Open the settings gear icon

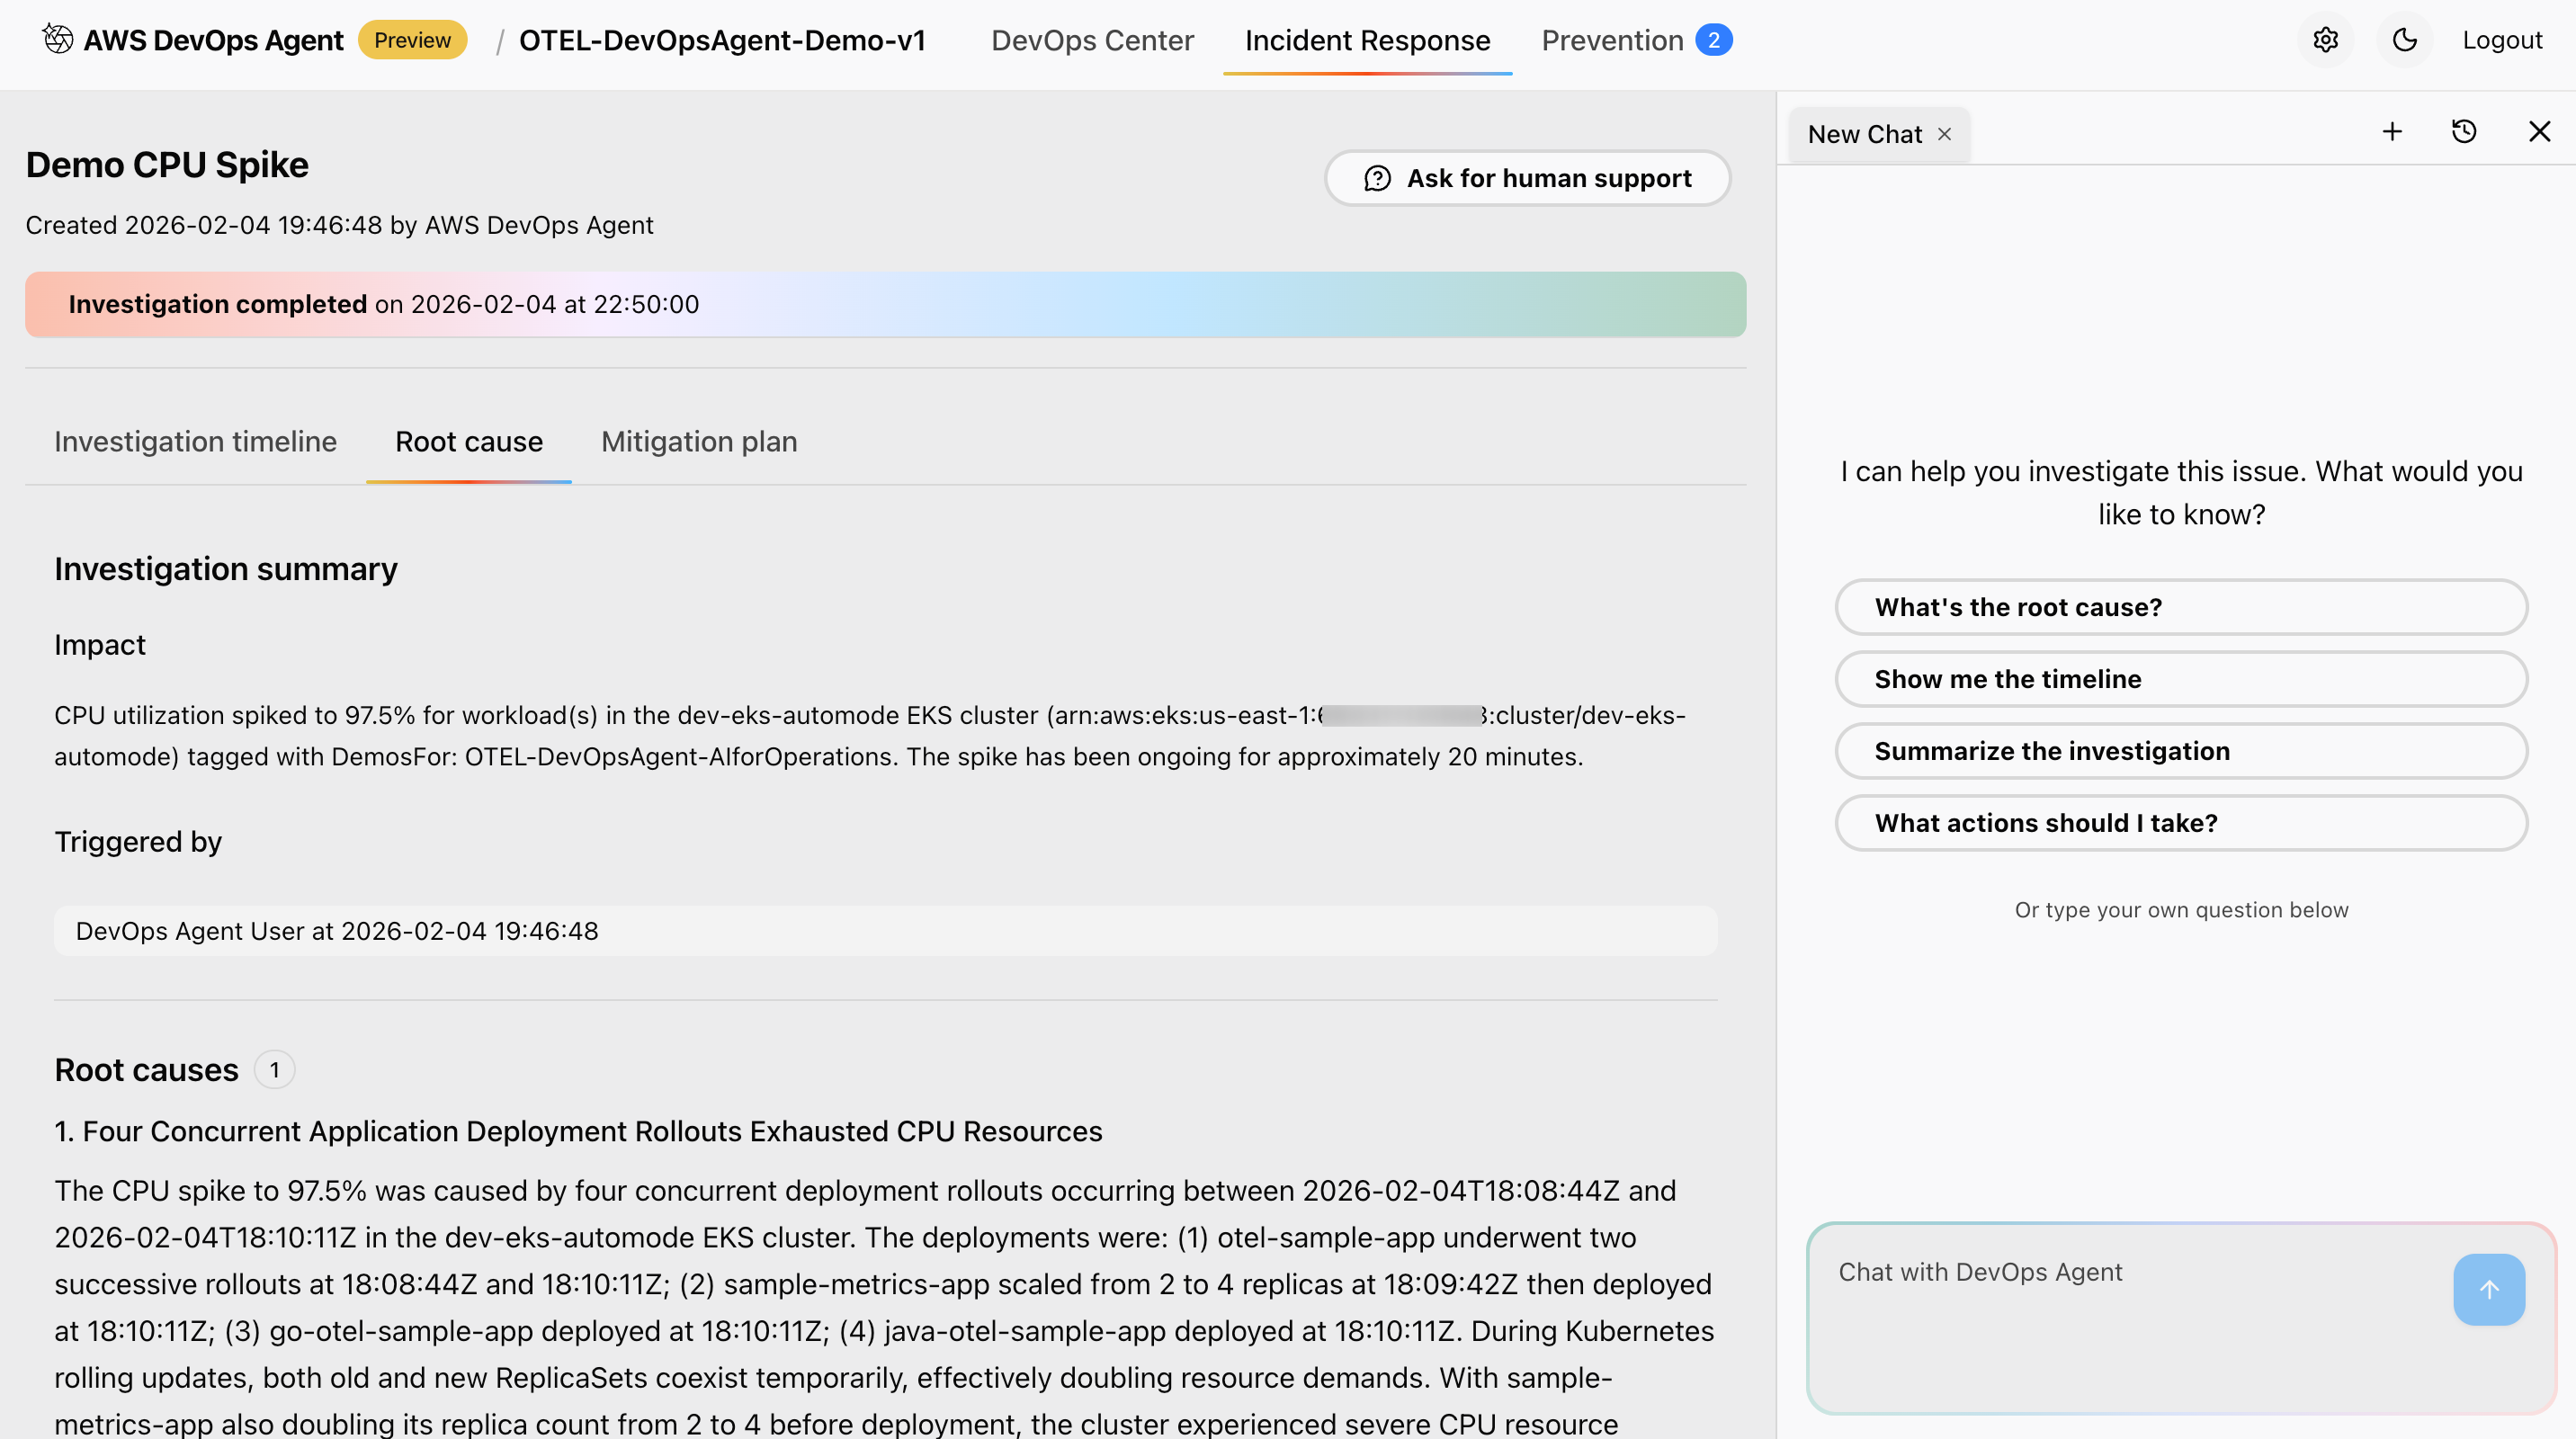(2325, 40)
